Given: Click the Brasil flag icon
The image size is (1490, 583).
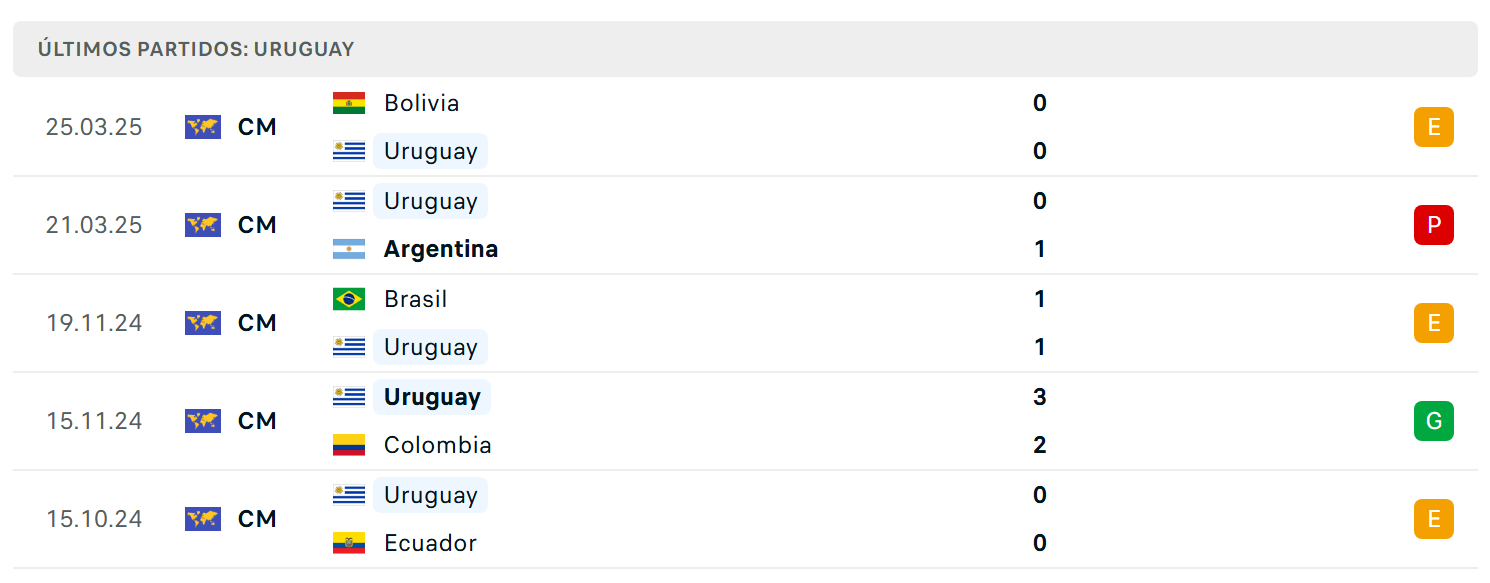Looking at the screenshot, I should pos(349,299).
